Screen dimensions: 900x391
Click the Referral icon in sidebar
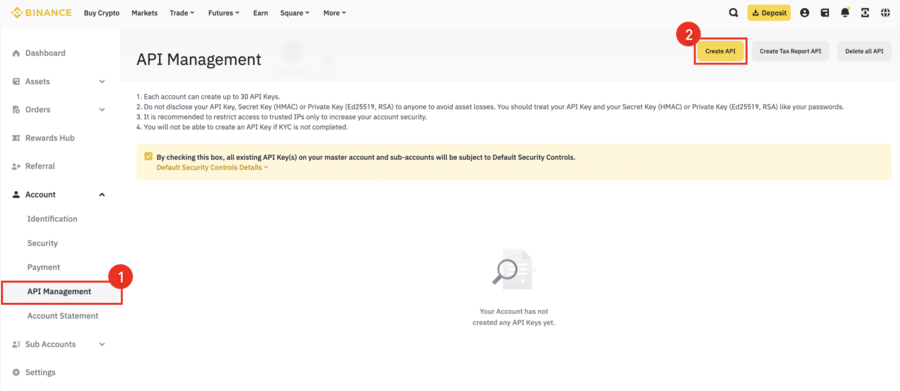(x=16, y=167)
